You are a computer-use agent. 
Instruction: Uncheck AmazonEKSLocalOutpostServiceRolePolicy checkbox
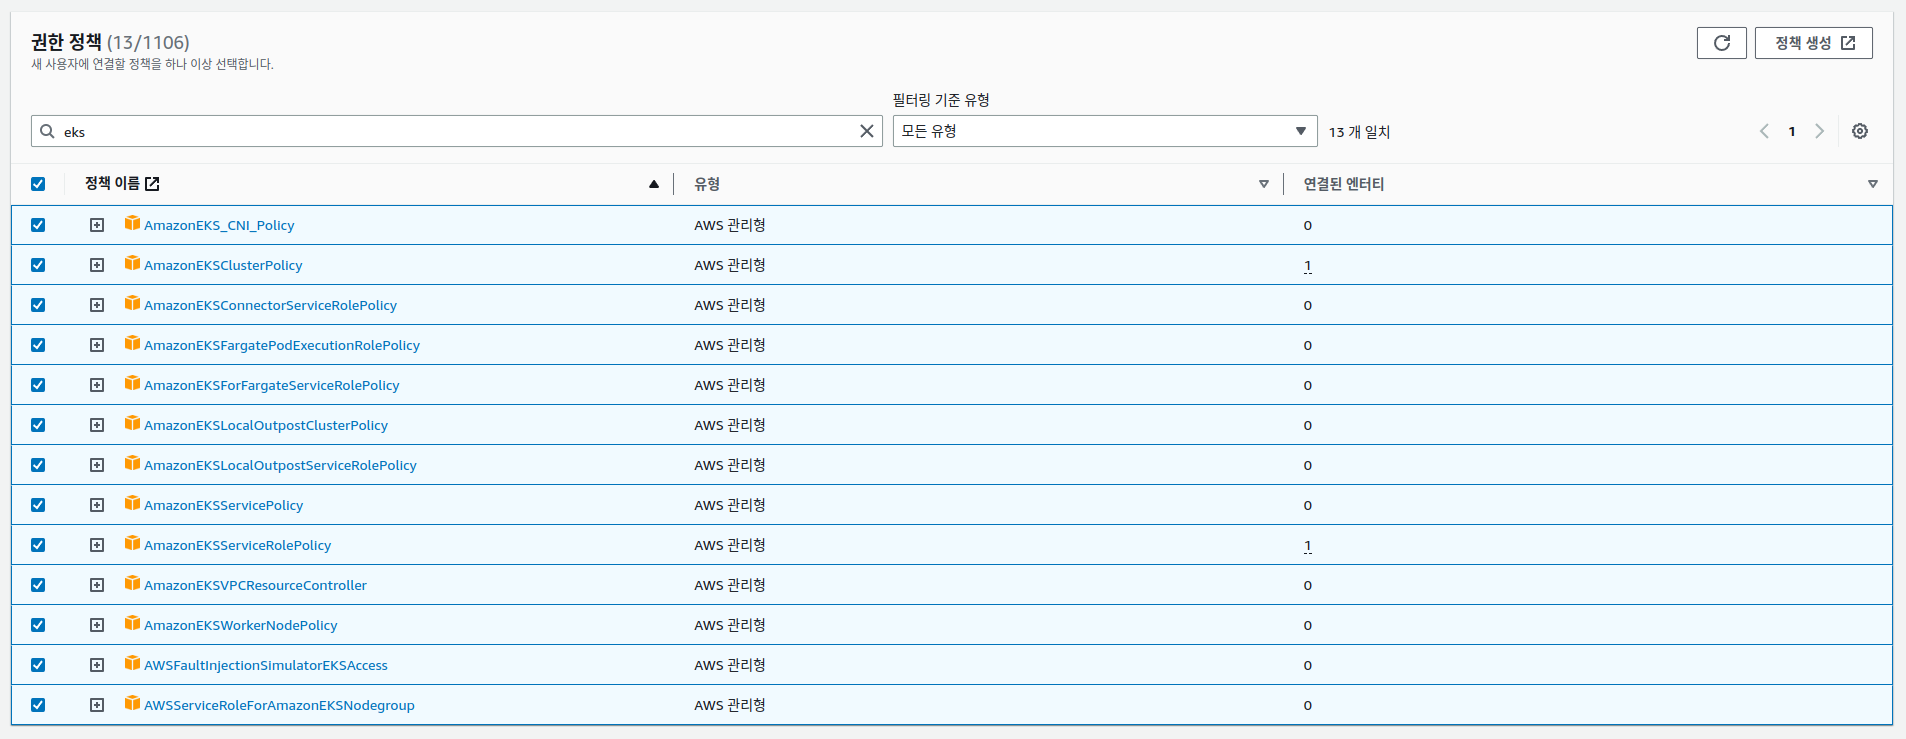(38, 465)
